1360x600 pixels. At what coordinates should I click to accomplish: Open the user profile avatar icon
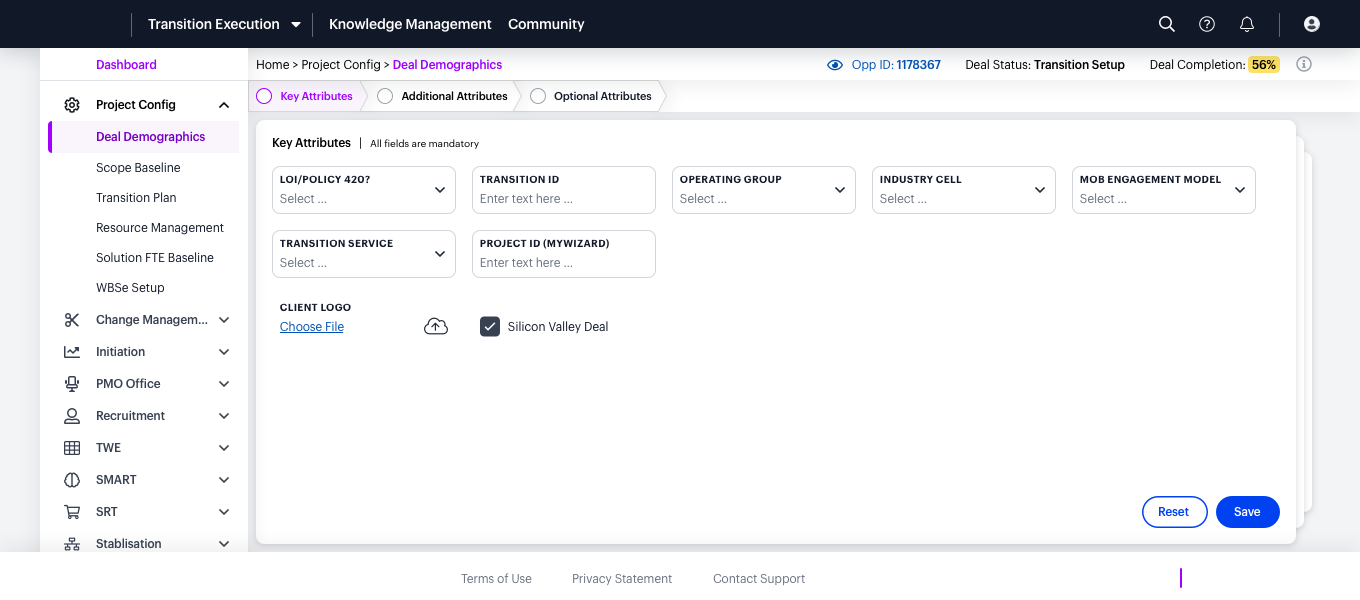coord(1312,24)
